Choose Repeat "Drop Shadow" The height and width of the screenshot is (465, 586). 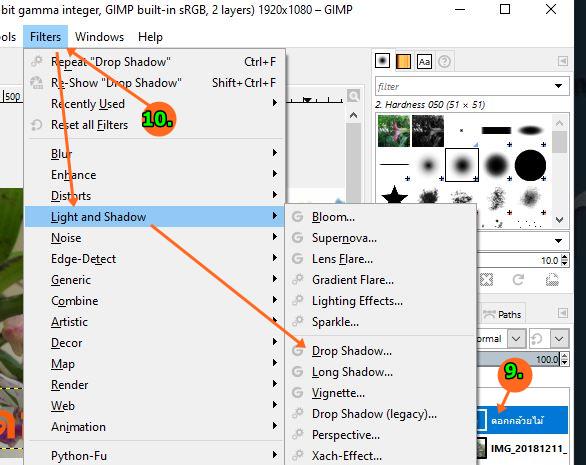coord(154,62)
